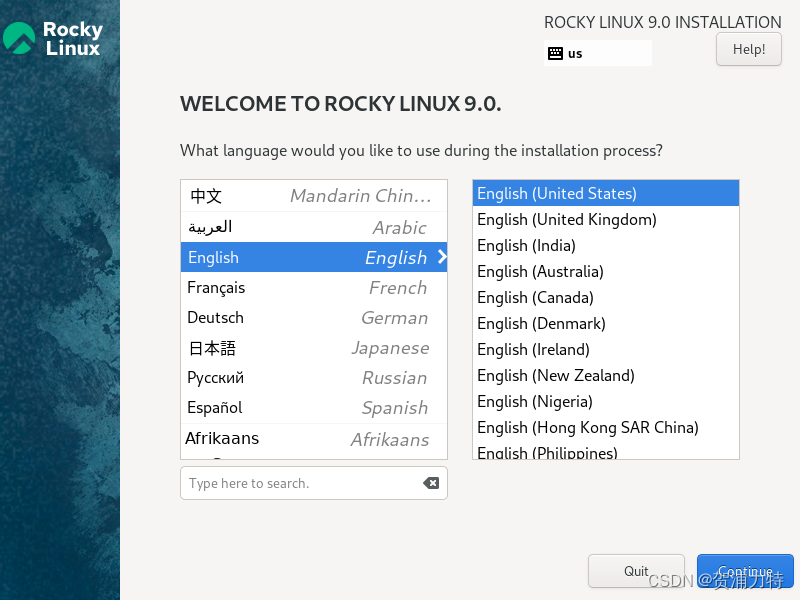Select the Arabic language row
Screen dimensions: 800x600
click(314, 227)
